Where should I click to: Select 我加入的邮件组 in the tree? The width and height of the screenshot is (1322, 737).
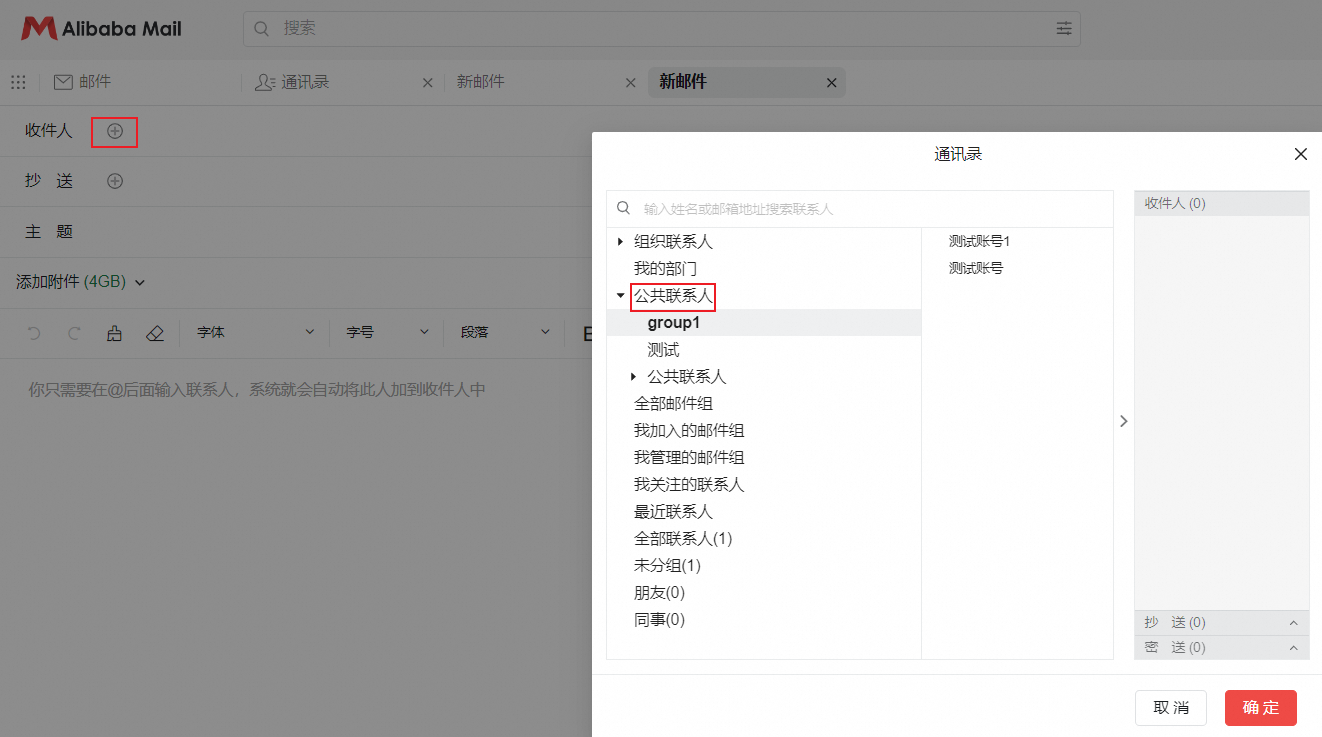[689, 431]
